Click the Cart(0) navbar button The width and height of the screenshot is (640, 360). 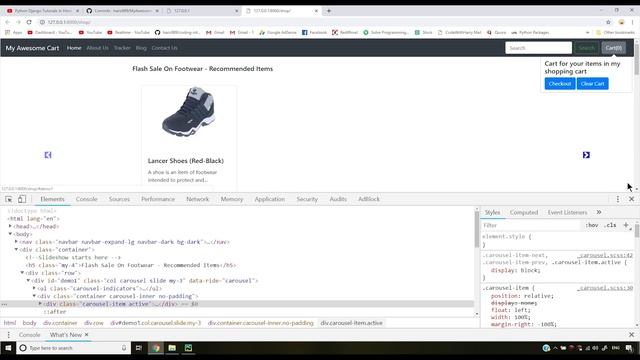click(613, 48)
